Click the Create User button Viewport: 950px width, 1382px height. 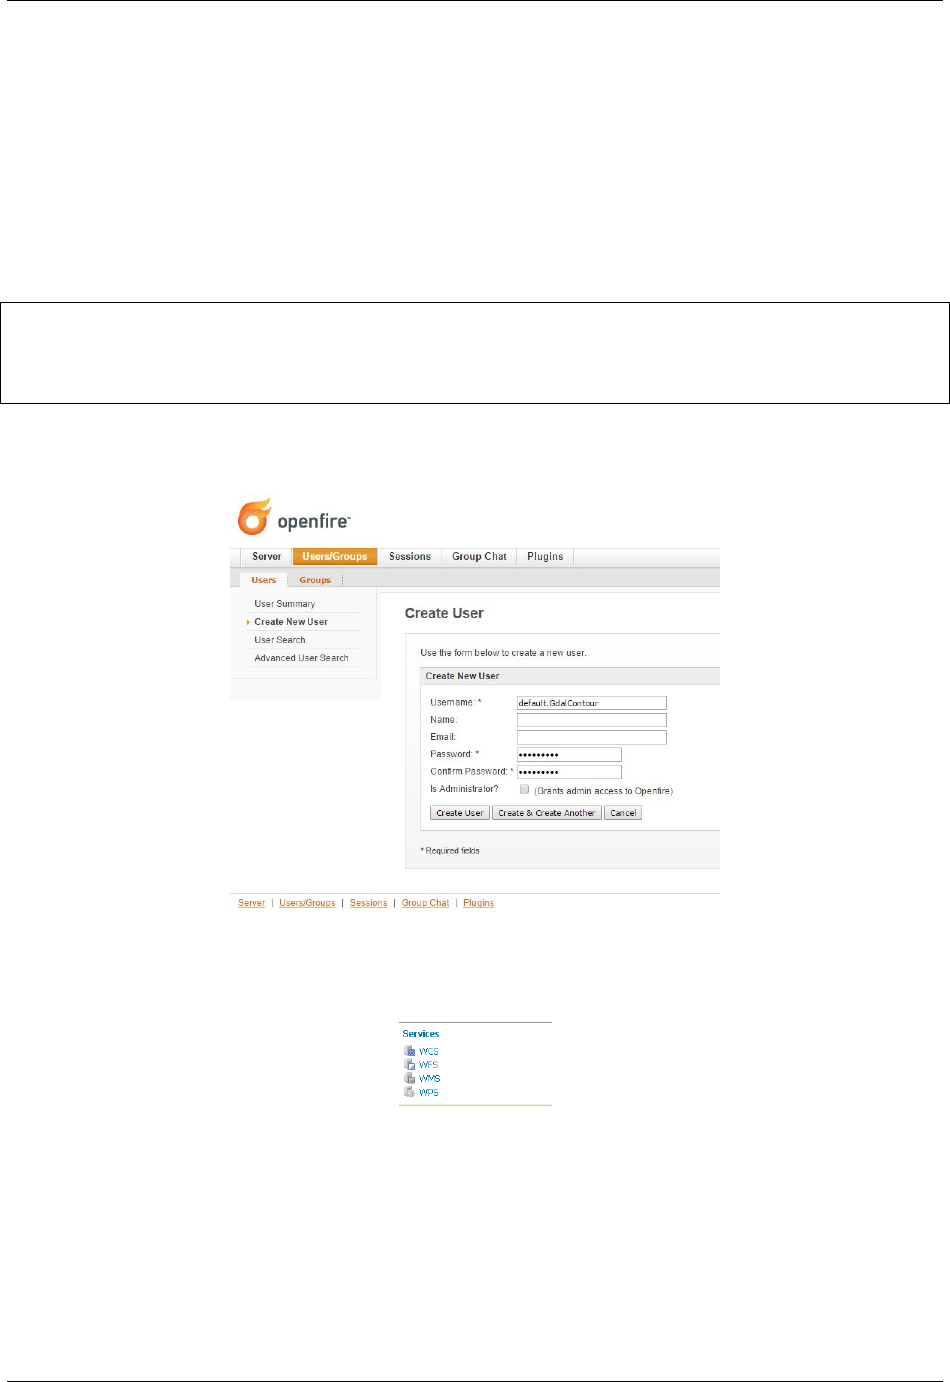pos(460,813)
